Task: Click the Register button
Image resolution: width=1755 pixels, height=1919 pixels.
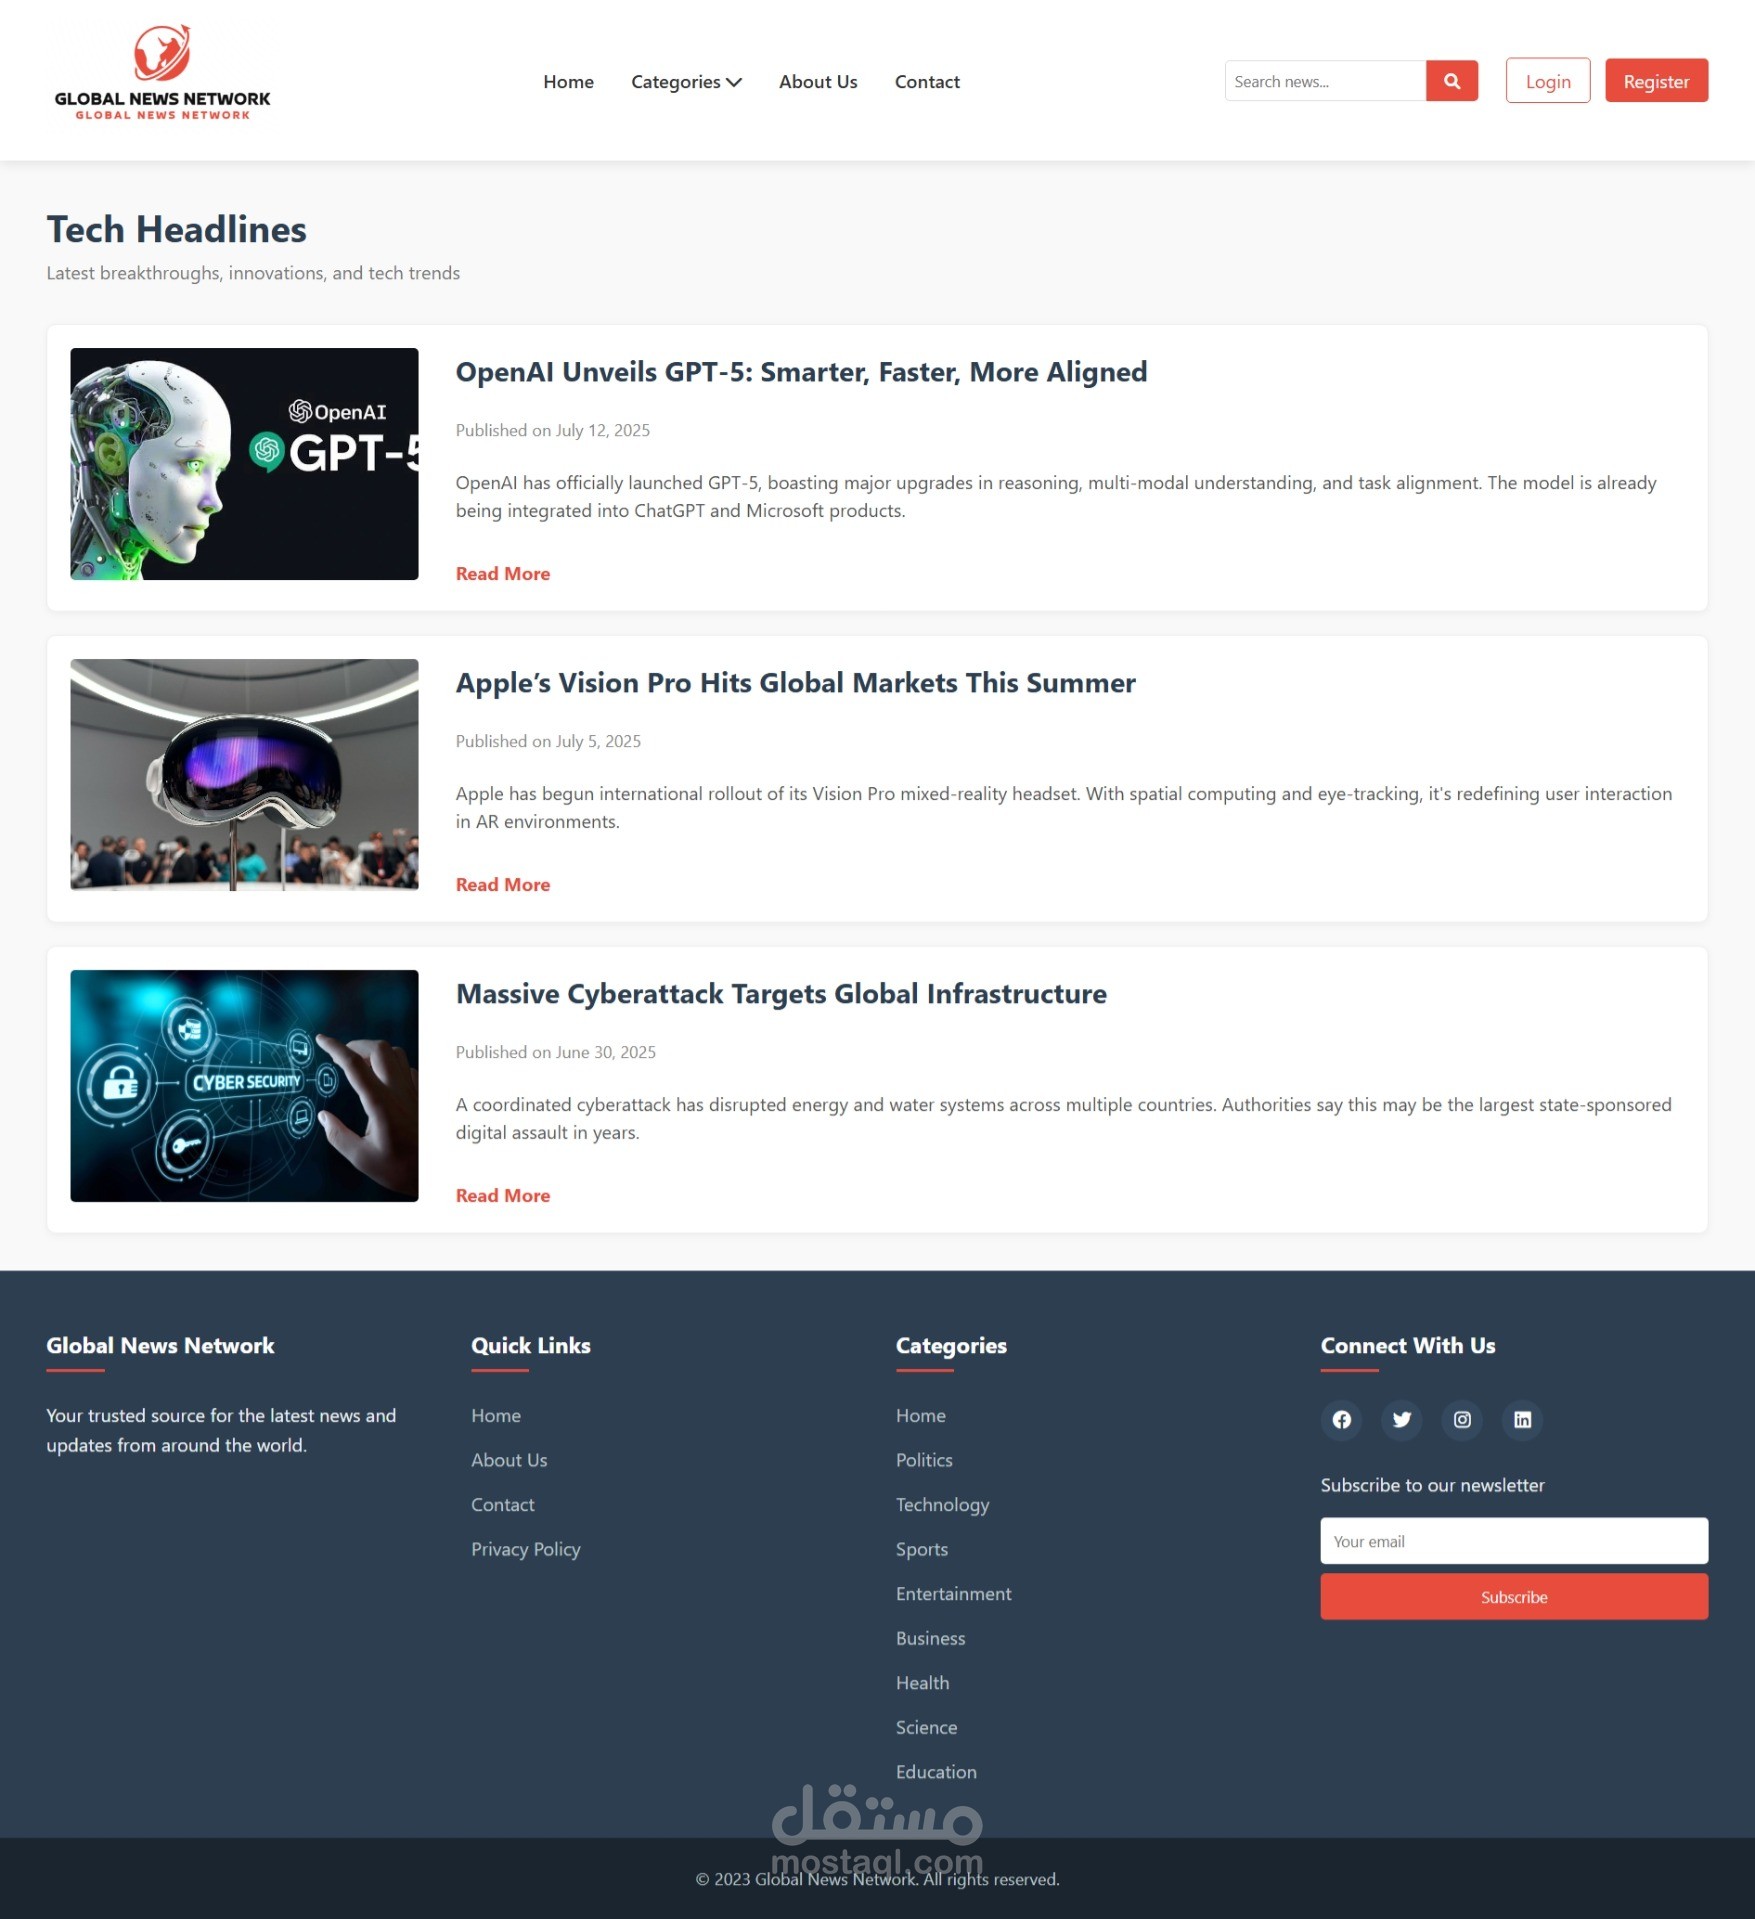Action: pyautogui.click(x=1656, y=81)
